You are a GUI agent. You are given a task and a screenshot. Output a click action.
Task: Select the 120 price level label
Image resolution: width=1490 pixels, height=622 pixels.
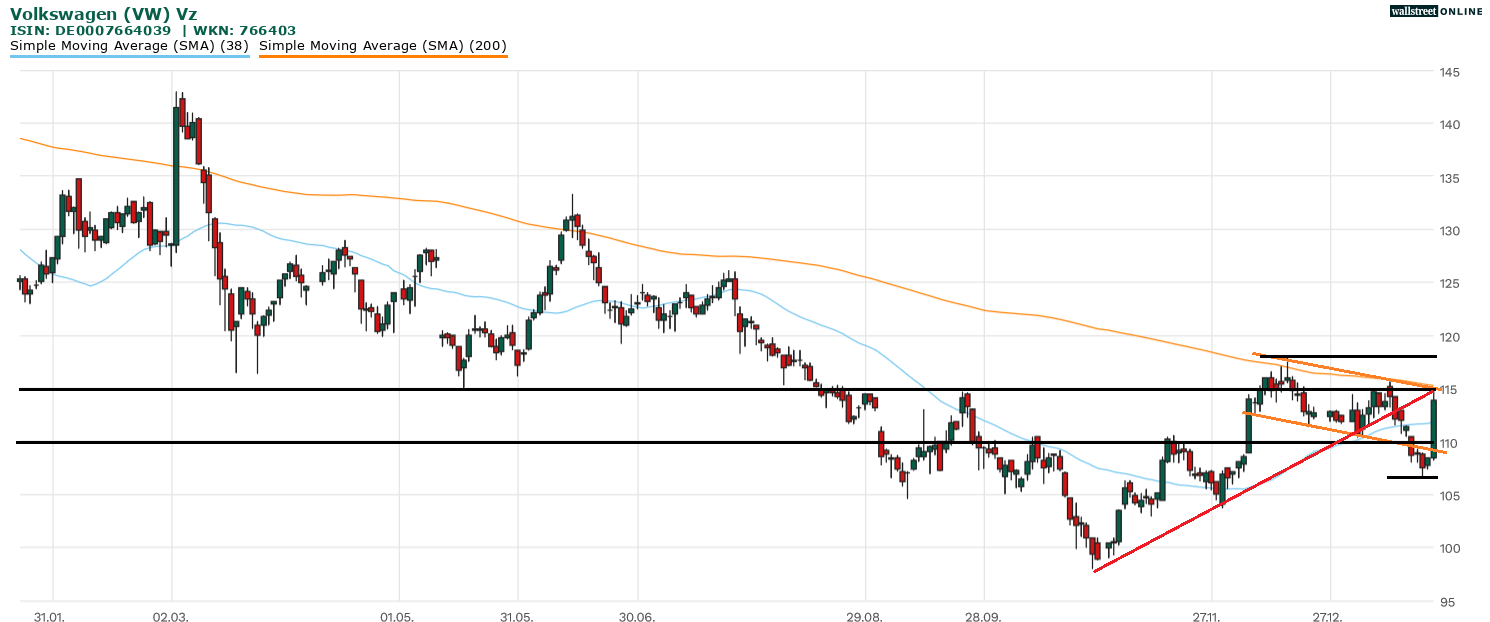(x=1446, y=337)
